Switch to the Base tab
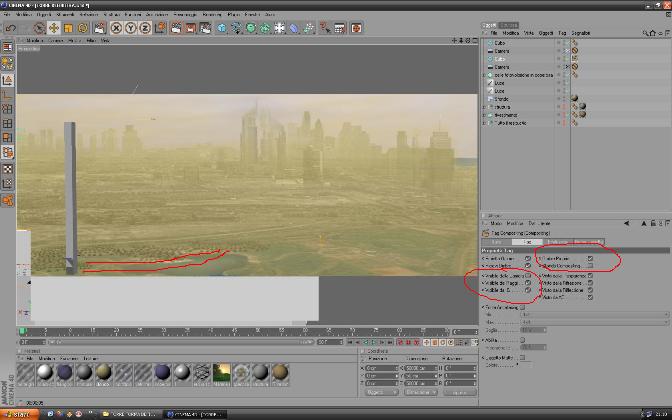 pos(497,242)
